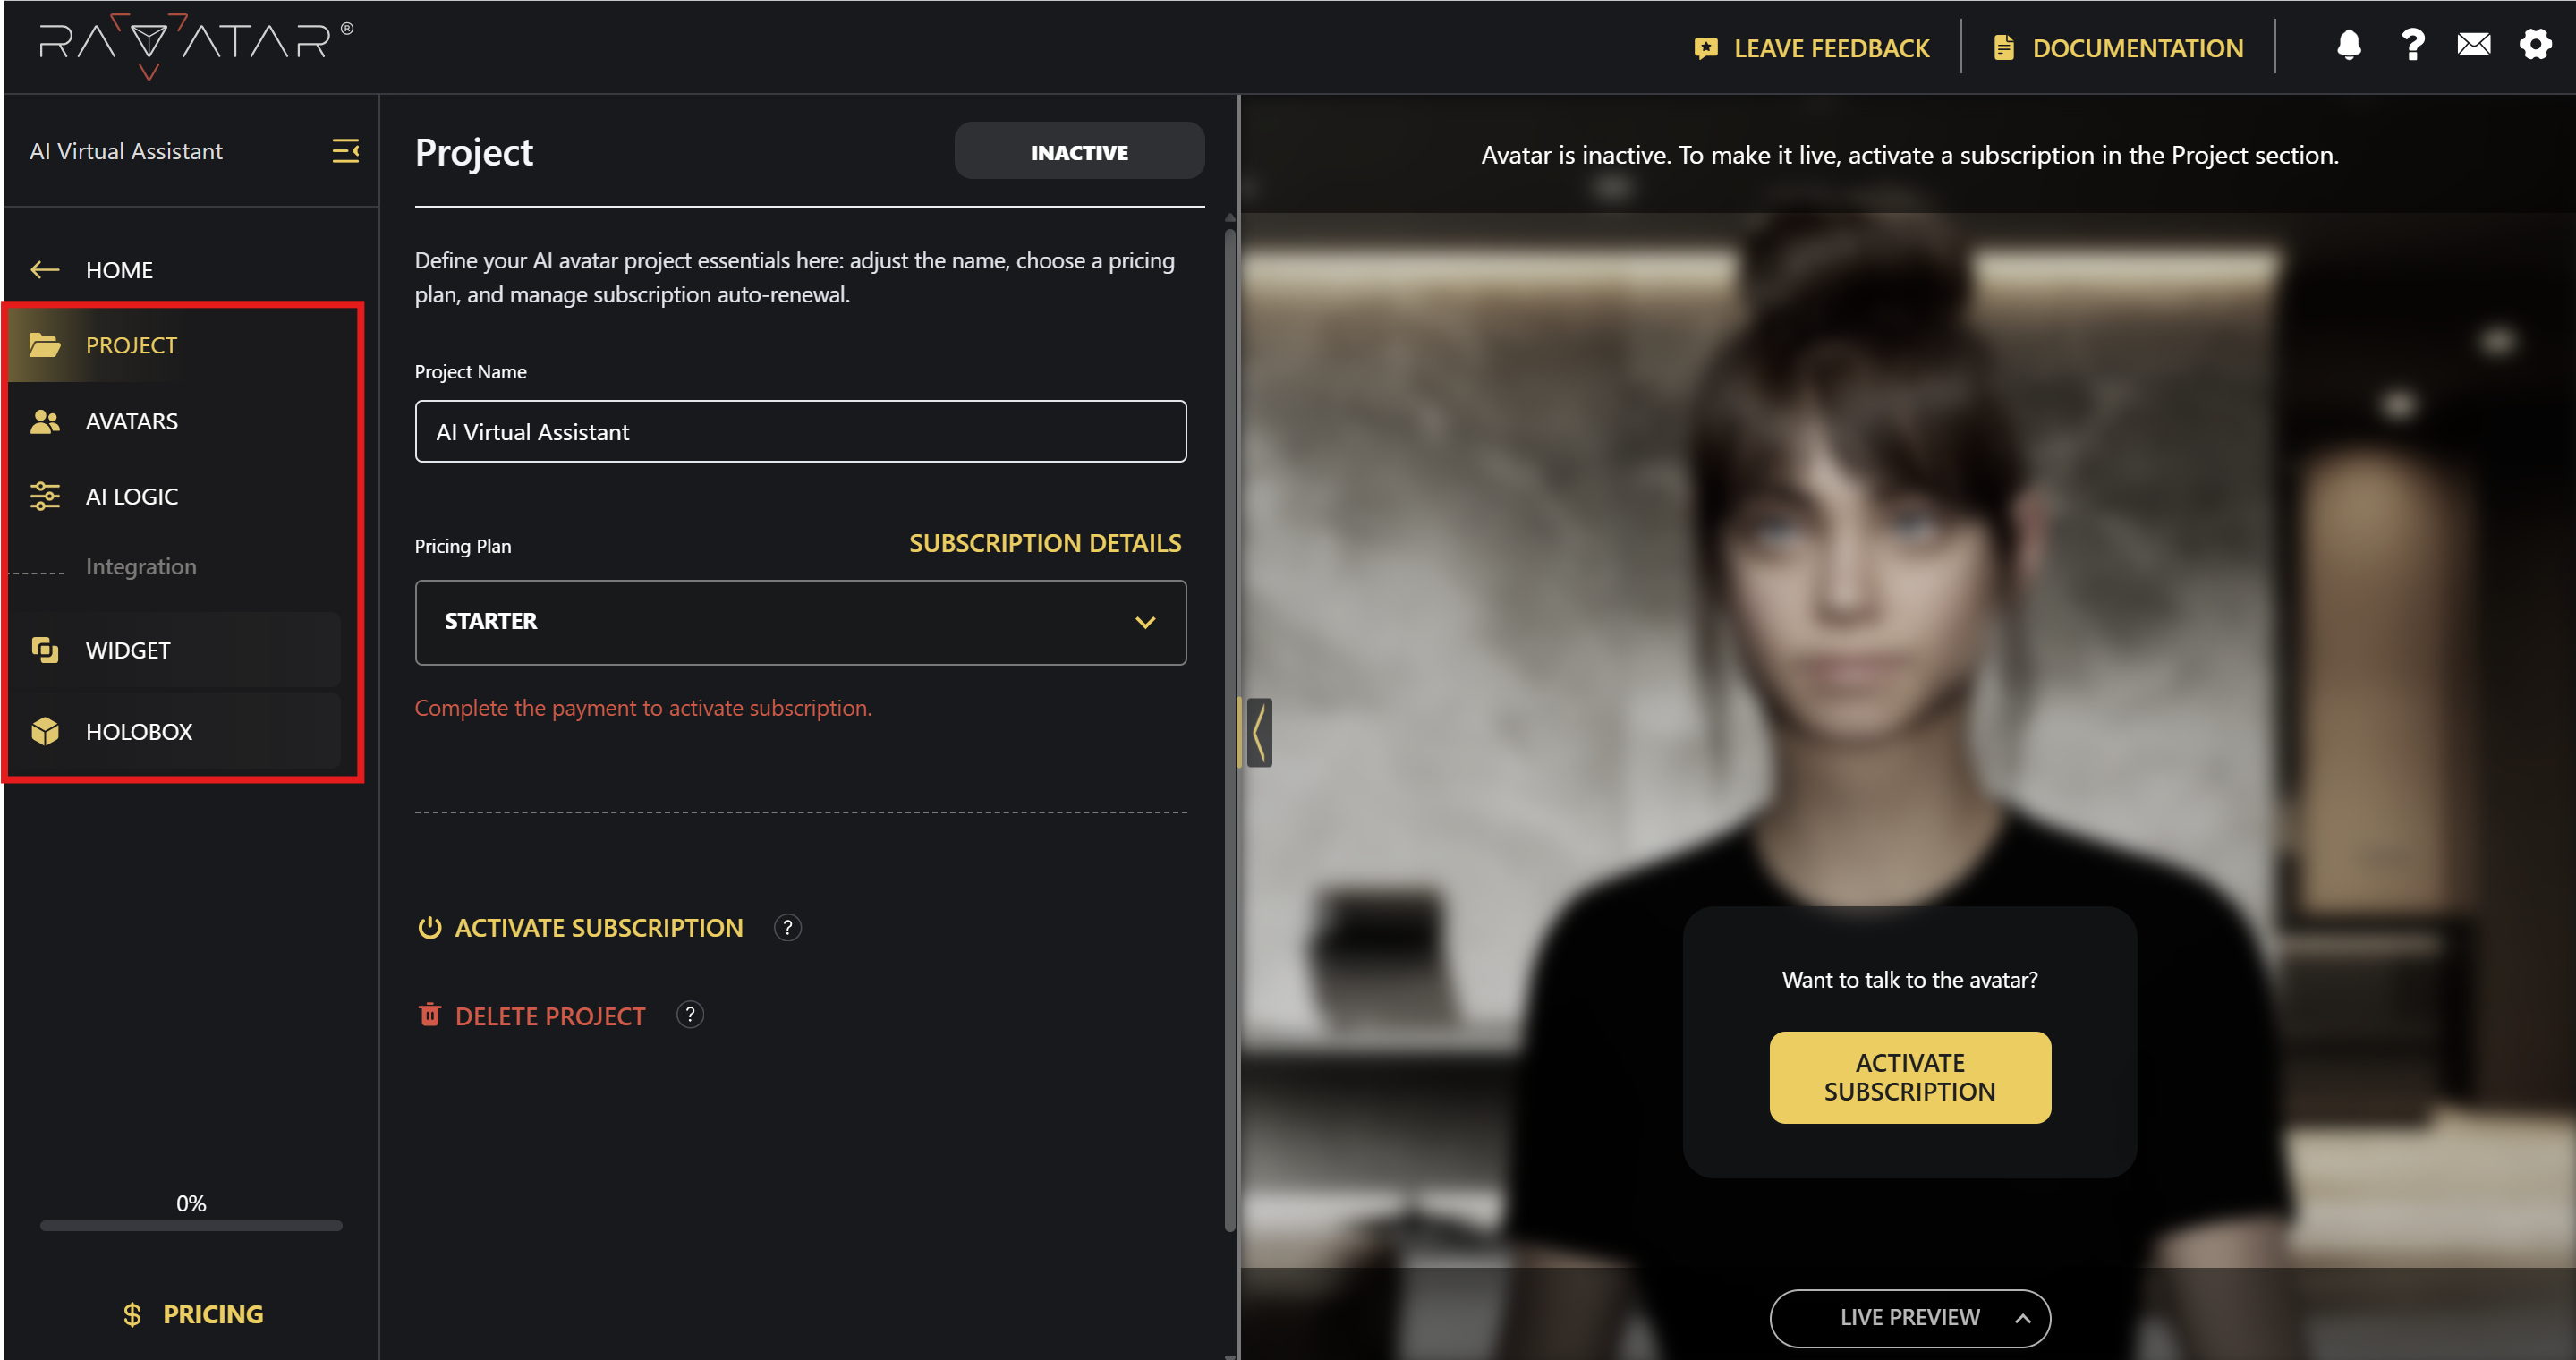Click inside the Project Name field
The image size is (2576, 1360).
(800, 431)
